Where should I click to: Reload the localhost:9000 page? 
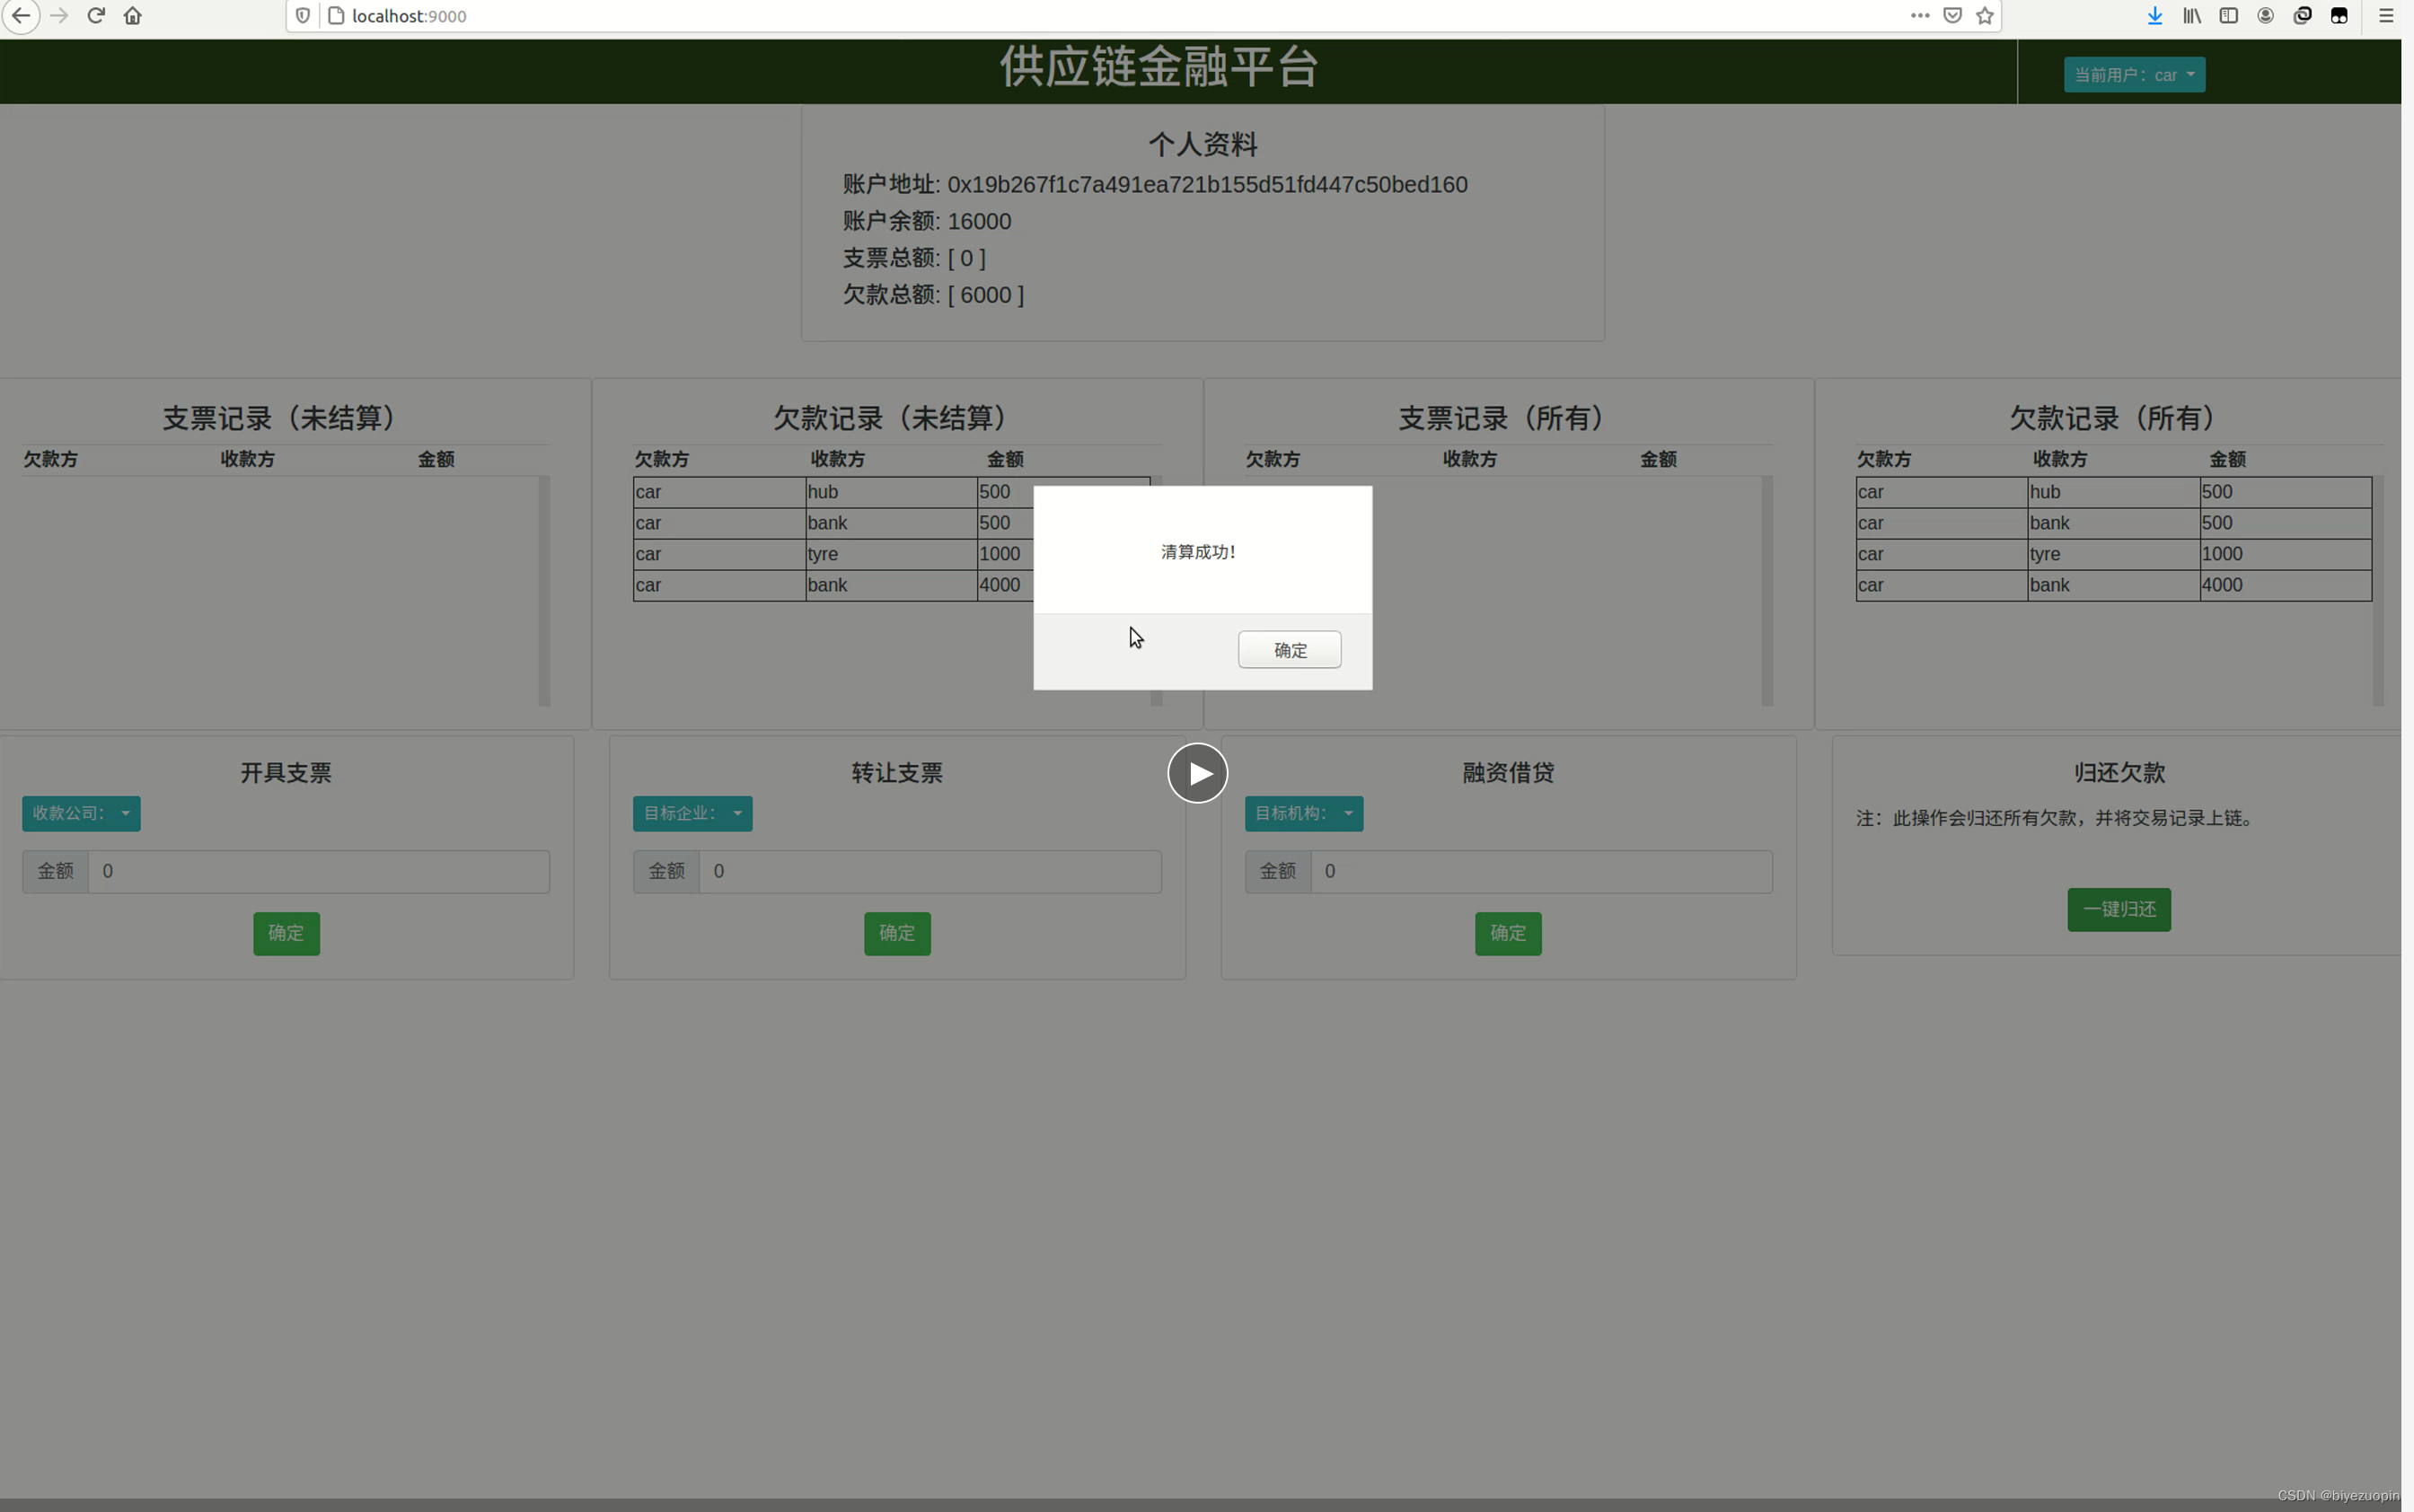[97, 15]
